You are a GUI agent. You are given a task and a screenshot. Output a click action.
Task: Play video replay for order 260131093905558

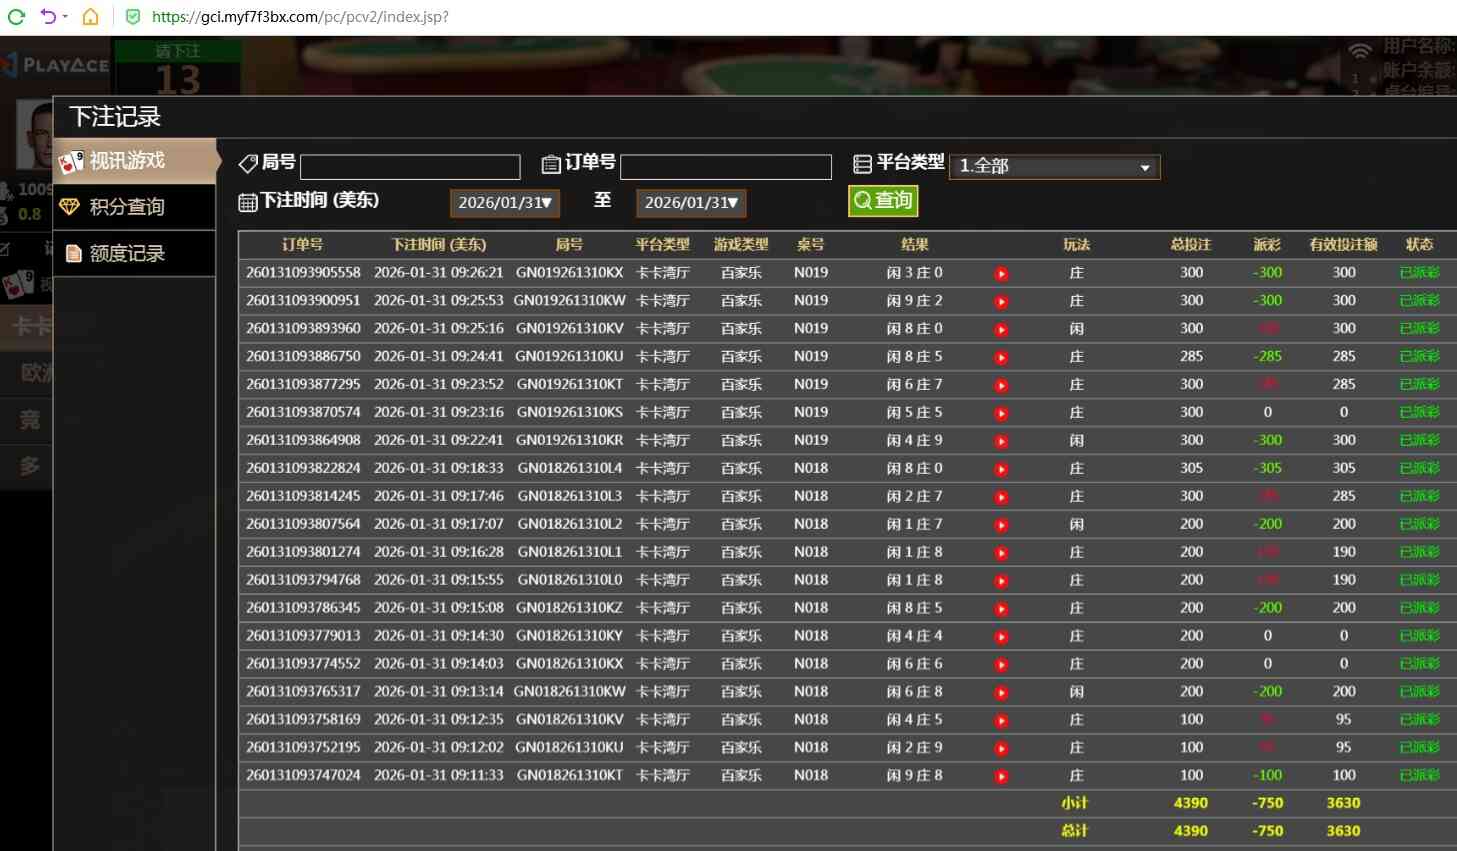pyautogui.click(x=1001, y=274)
